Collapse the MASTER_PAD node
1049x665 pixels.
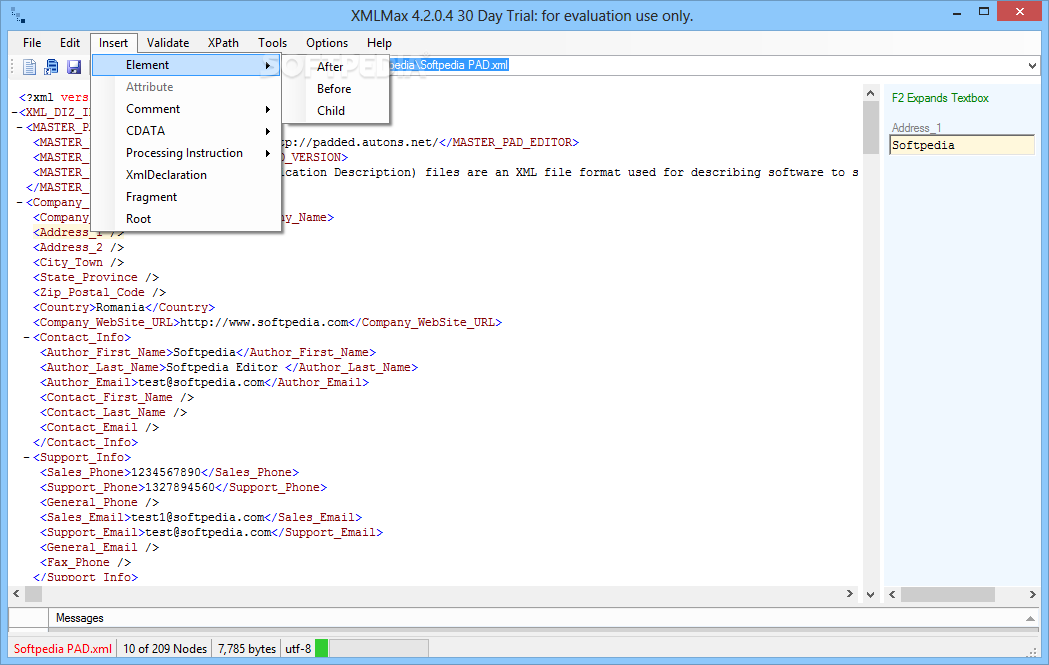click(x=21, y=127)
